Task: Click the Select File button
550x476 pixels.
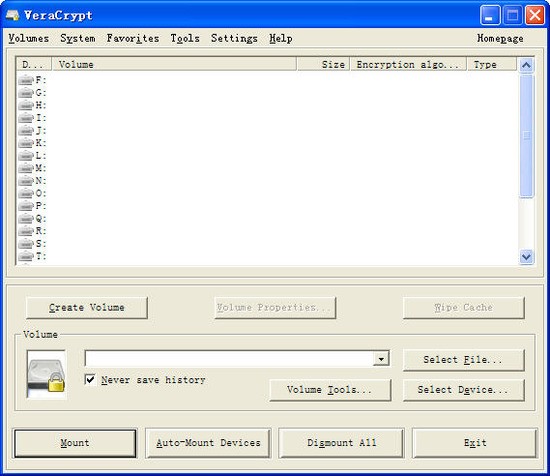Action: pyautogui.click(x=464, y=360)
